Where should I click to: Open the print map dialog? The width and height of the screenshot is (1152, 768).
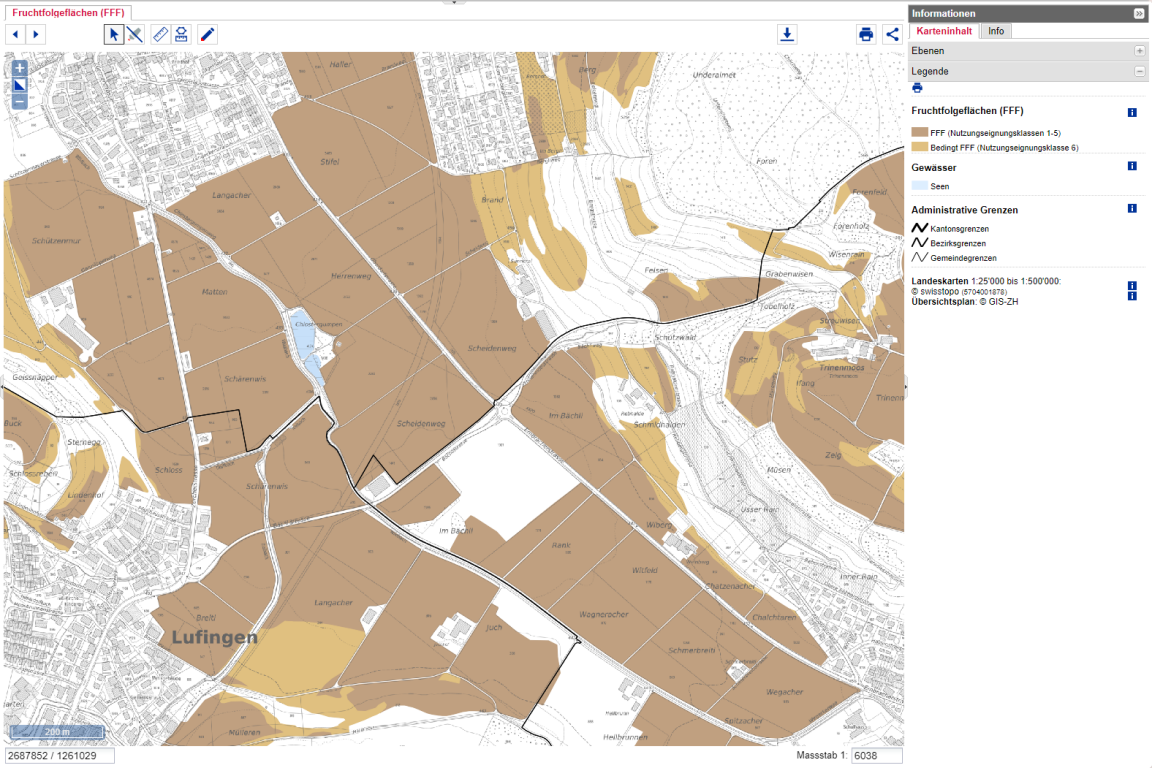click(x=866, y=34)
